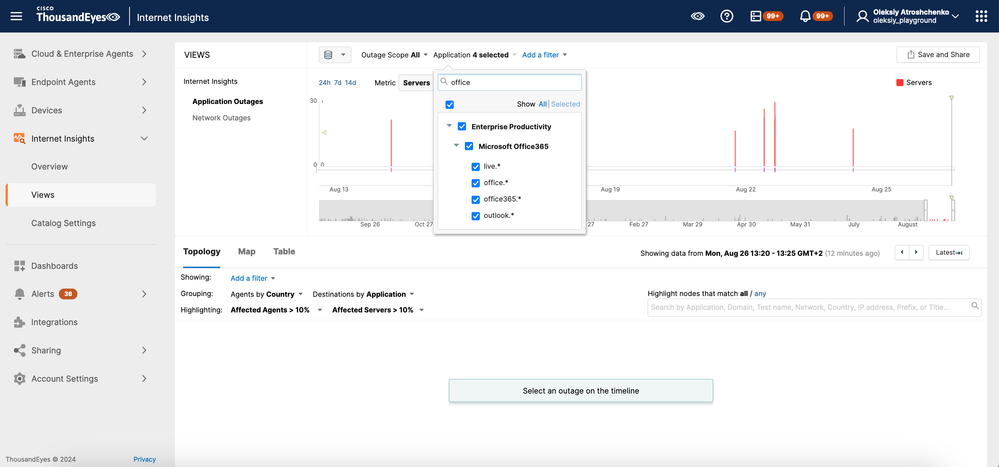Open the user account dropdown
This screenshot has width=999, height=467.
point(907,17)
